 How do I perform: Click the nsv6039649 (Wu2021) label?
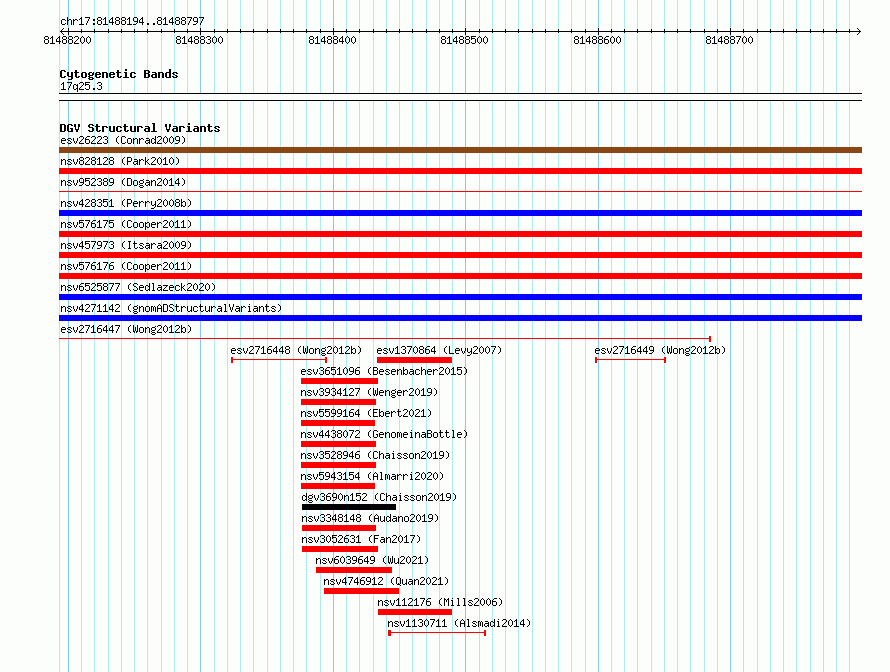[x=372, y=560]
